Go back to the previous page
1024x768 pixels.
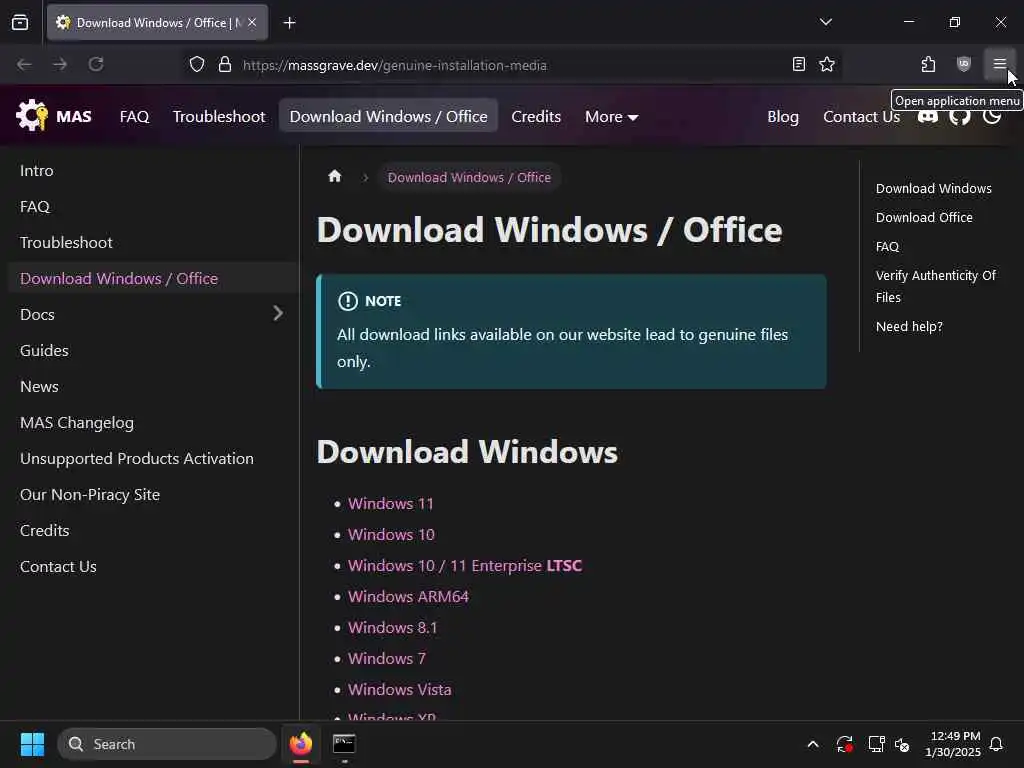coord(24,64)
